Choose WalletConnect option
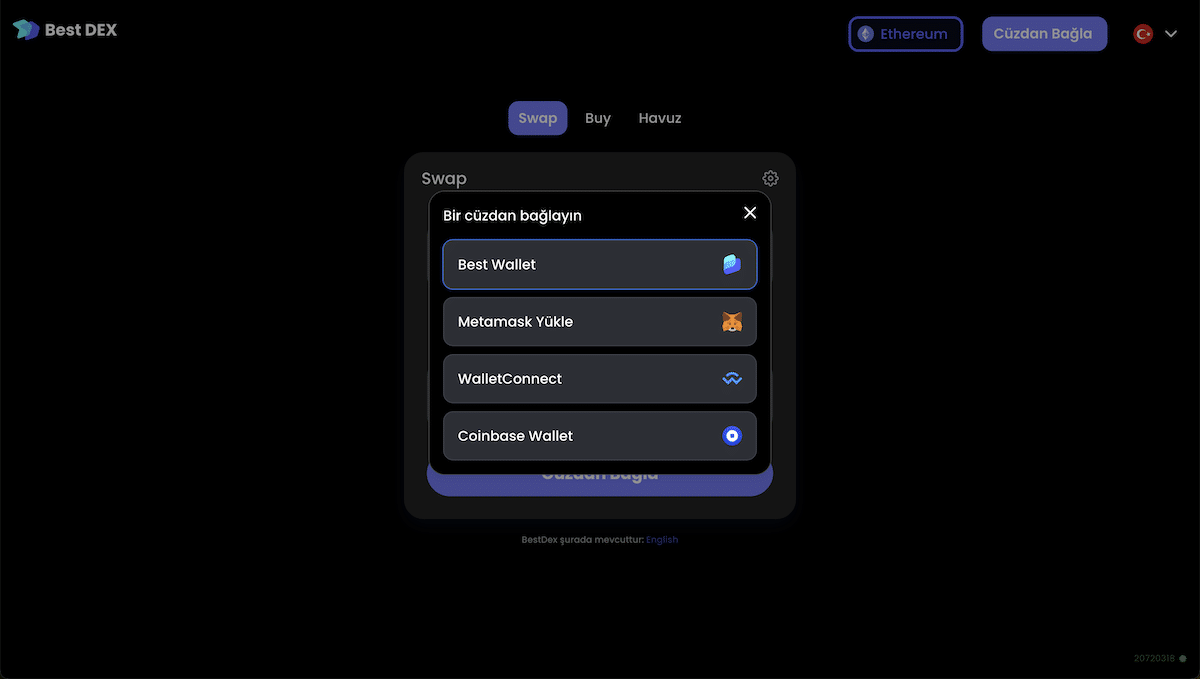1200x679 pixels. point(600,379)
